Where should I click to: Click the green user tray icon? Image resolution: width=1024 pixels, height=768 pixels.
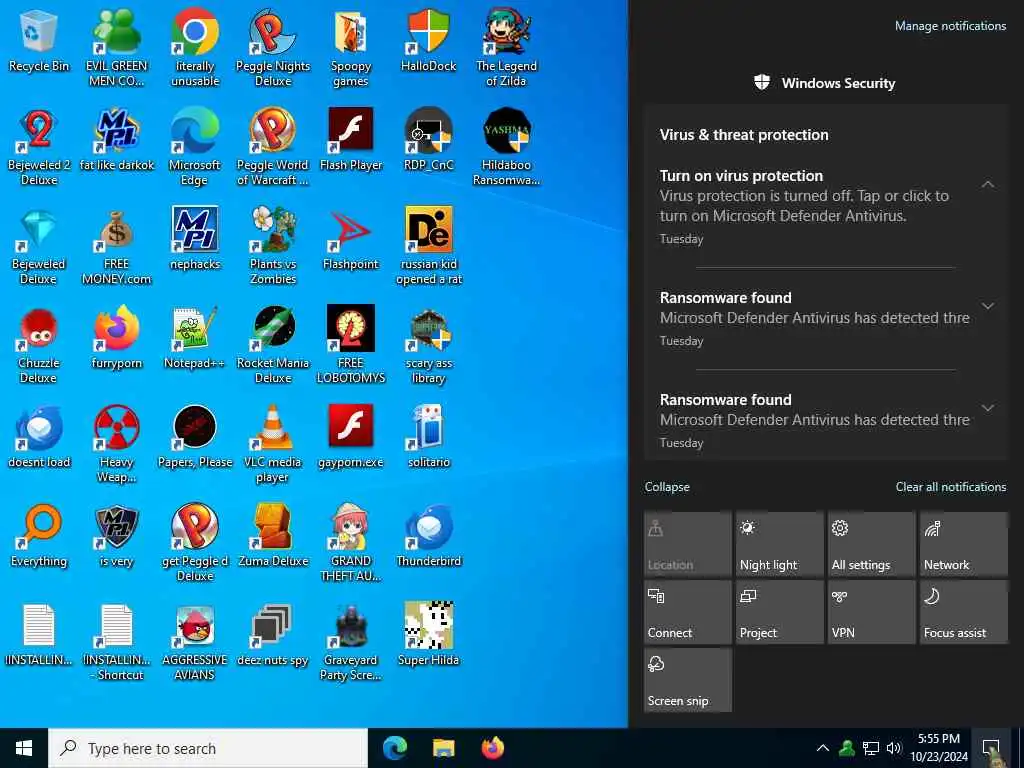[x=847, y=748]
